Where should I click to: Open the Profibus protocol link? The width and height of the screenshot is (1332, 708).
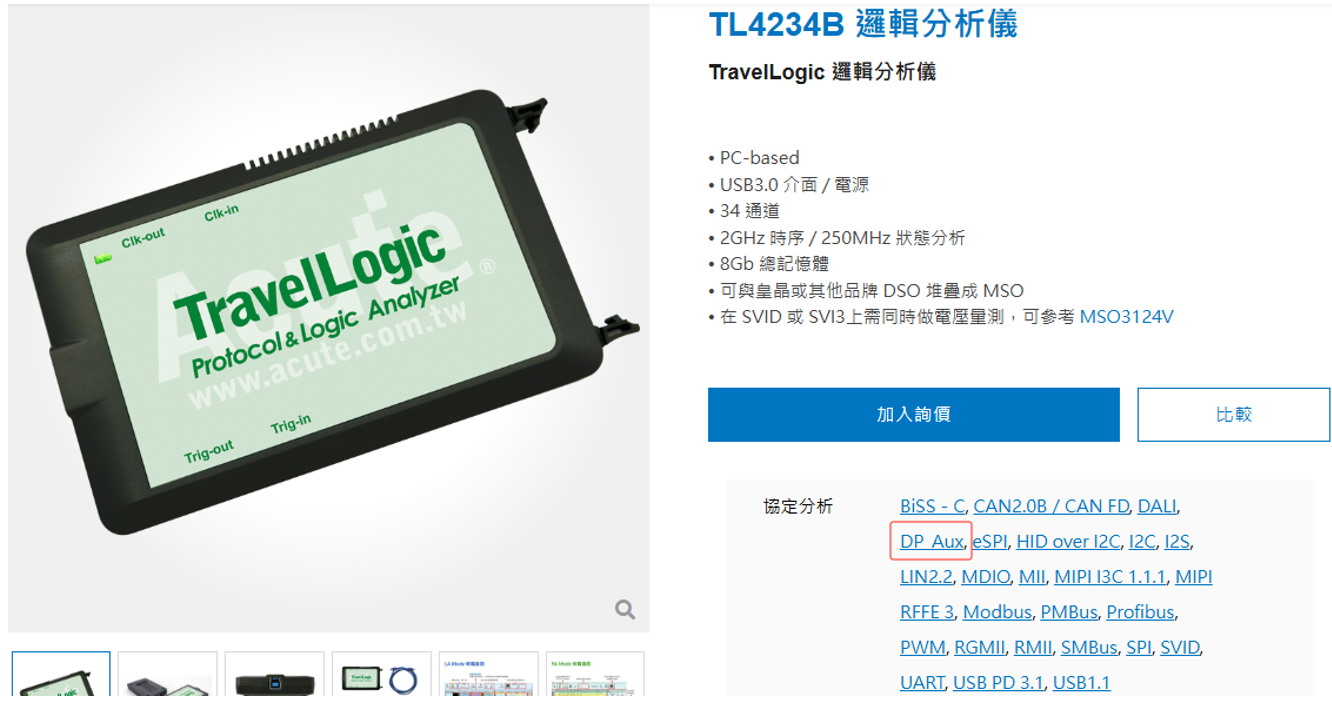1140,612
